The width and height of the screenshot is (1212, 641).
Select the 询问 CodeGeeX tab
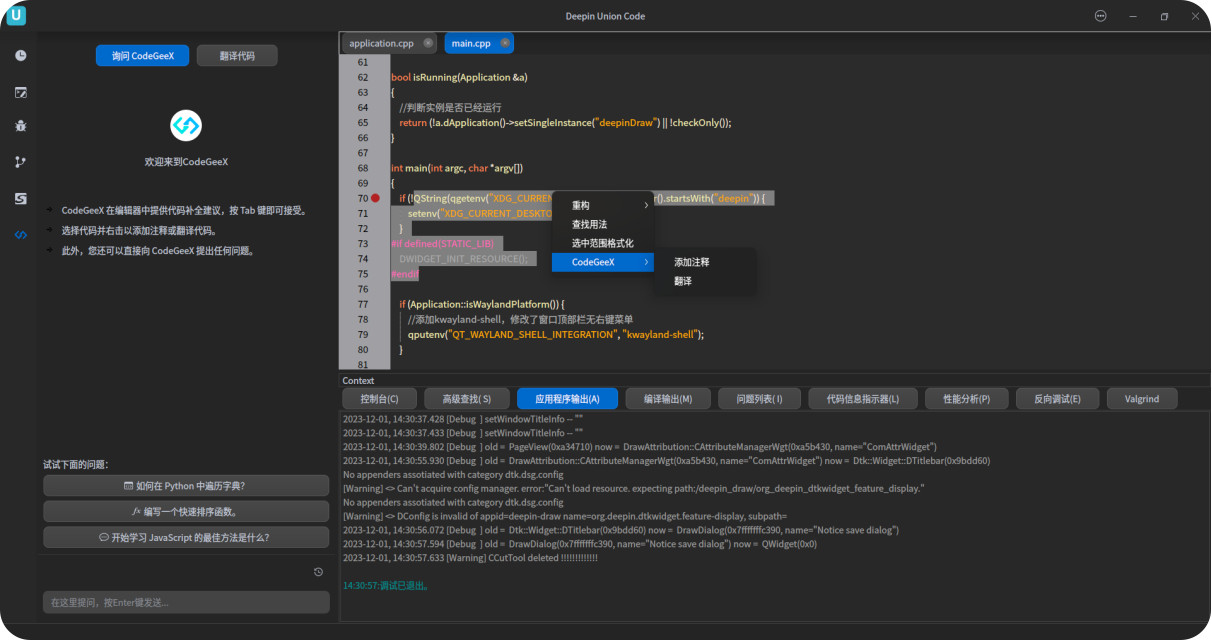pyautogui.click(x=143, y=56)
